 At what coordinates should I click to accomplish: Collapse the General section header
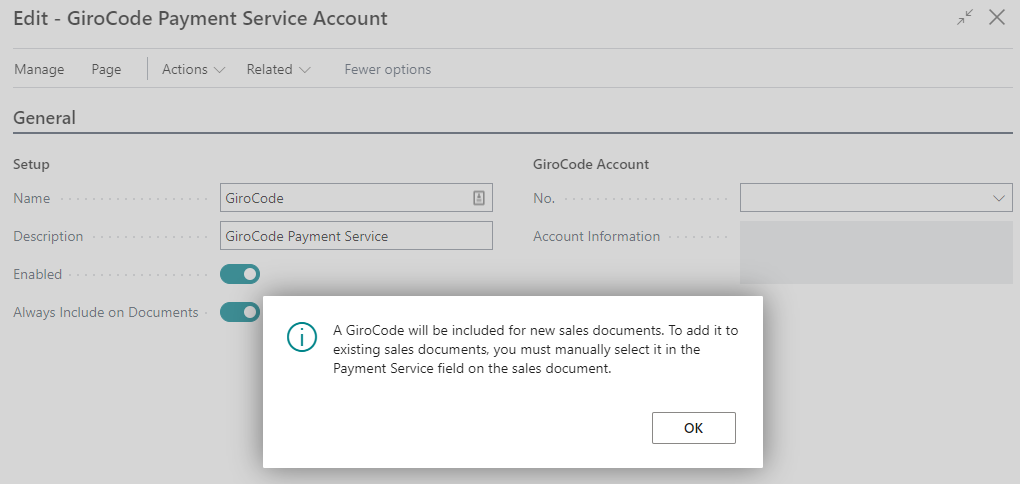tap(45, 118)
